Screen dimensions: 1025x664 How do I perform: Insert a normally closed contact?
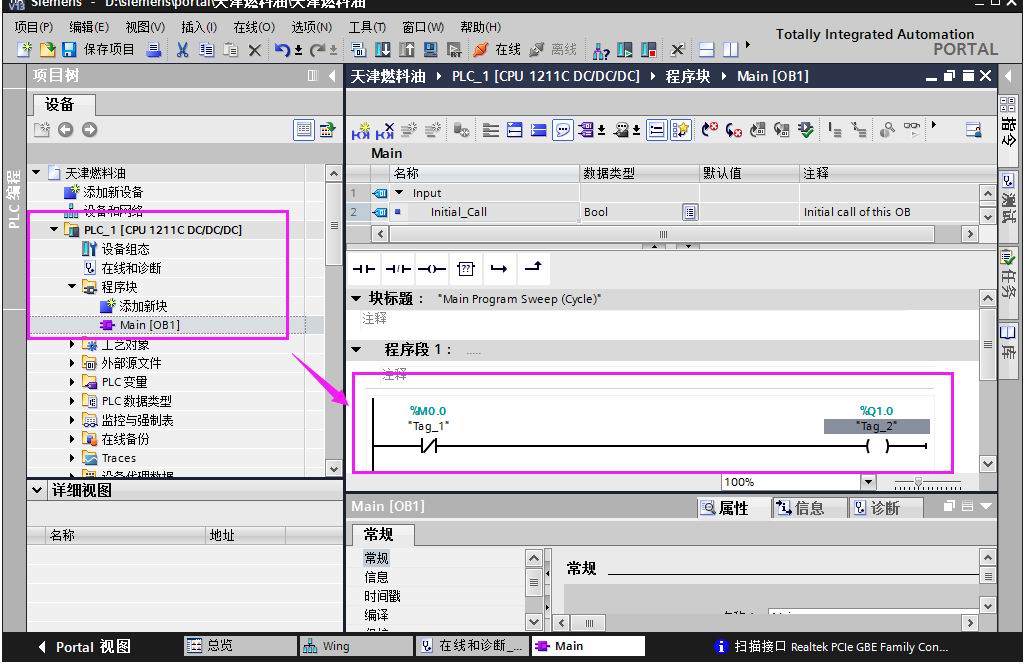[398, 269]
